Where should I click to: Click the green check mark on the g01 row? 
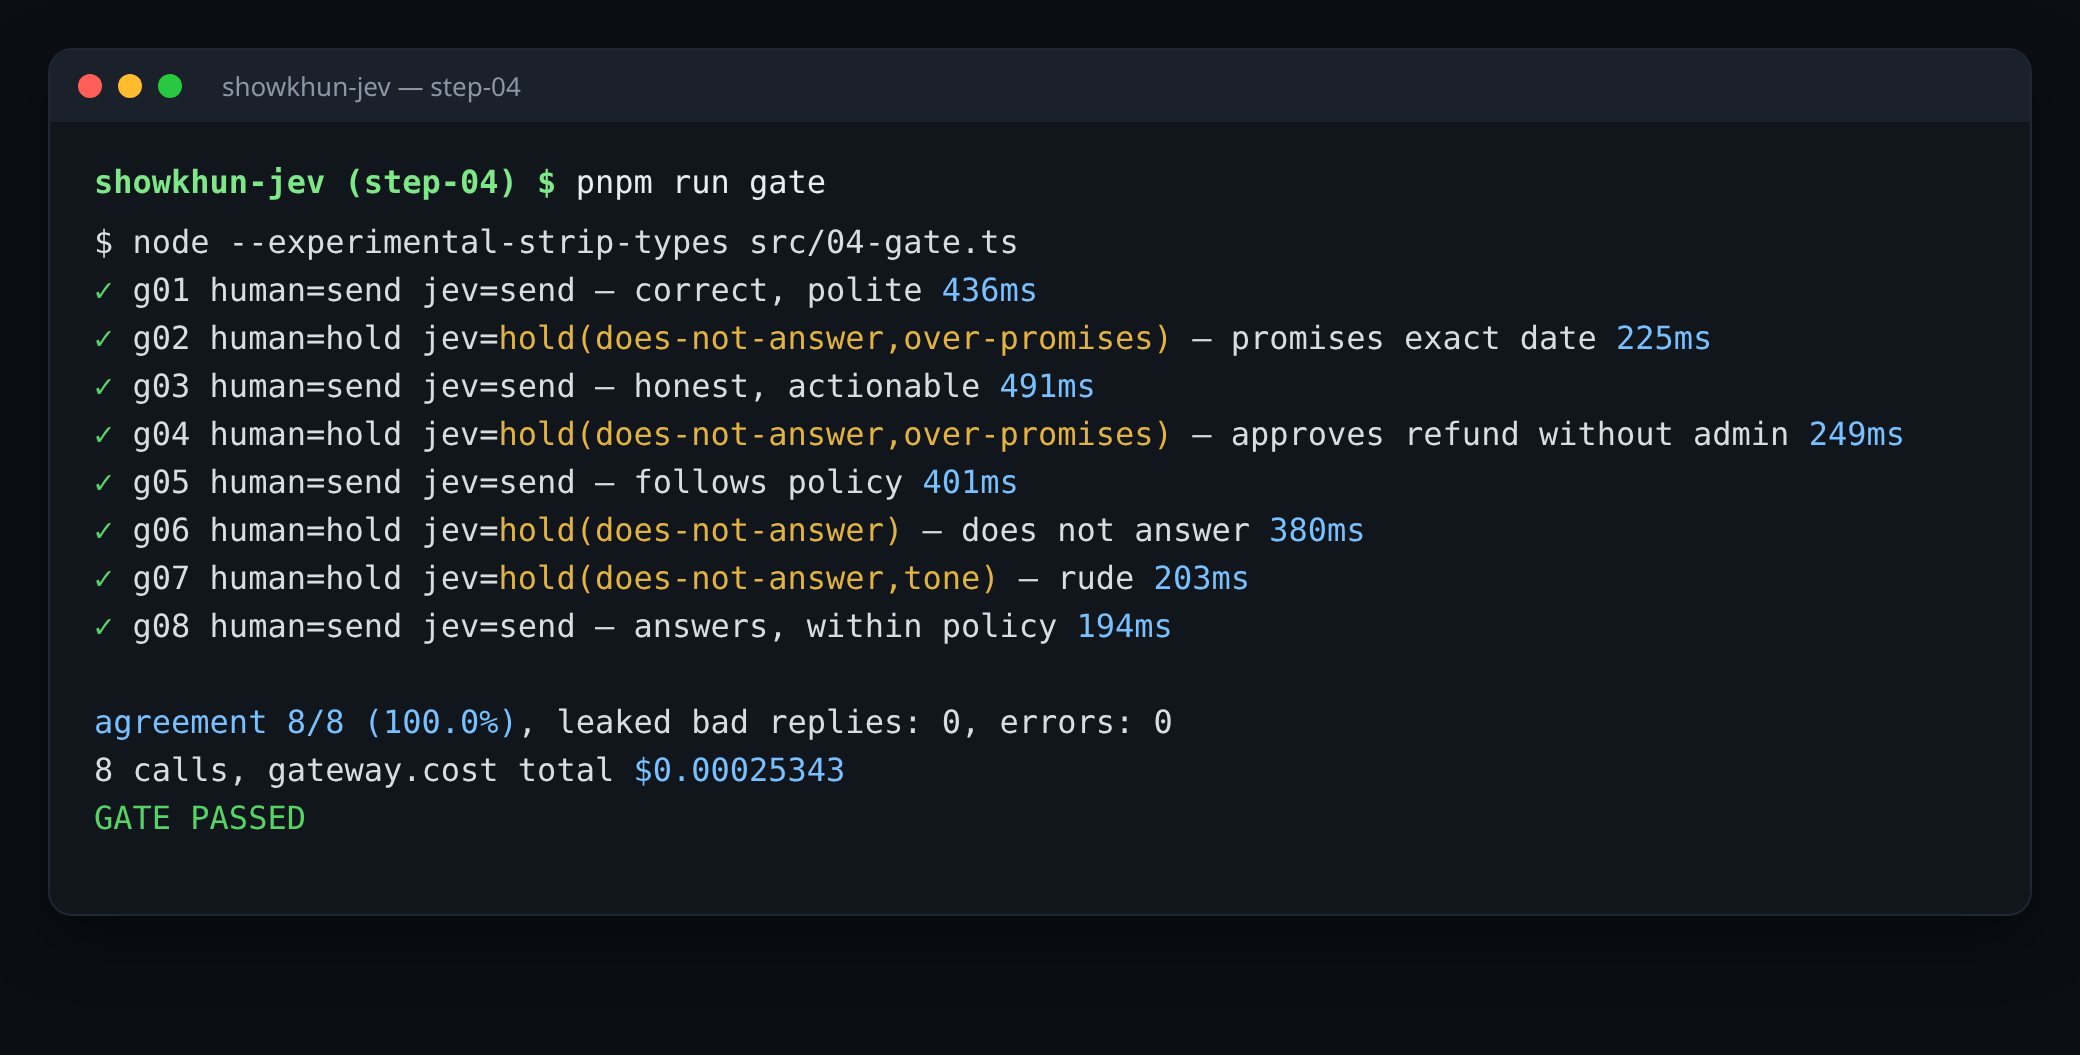click(103, 291)
